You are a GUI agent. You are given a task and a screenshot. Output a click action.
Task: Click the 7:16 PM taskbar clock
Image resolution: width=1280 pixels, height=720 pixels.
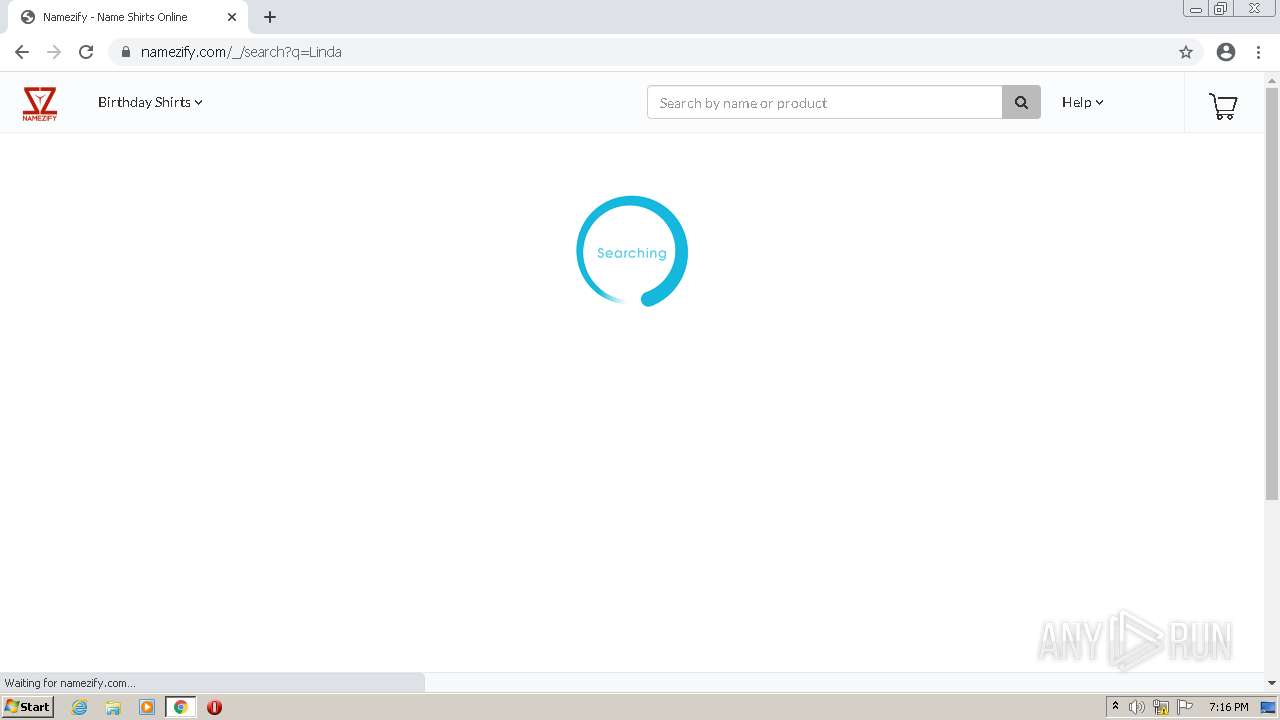point(1228,707)
